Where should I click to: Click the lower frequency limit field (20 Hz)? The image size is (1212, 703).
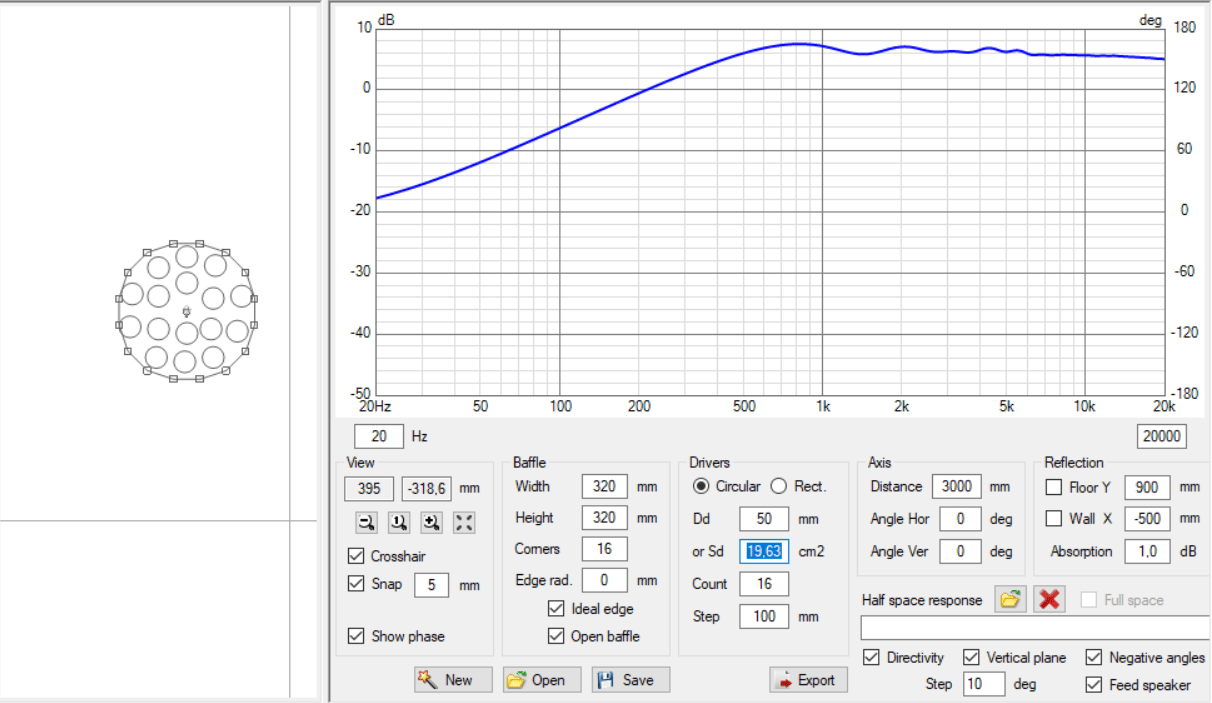pyautogui.click(x=379, y=437)
